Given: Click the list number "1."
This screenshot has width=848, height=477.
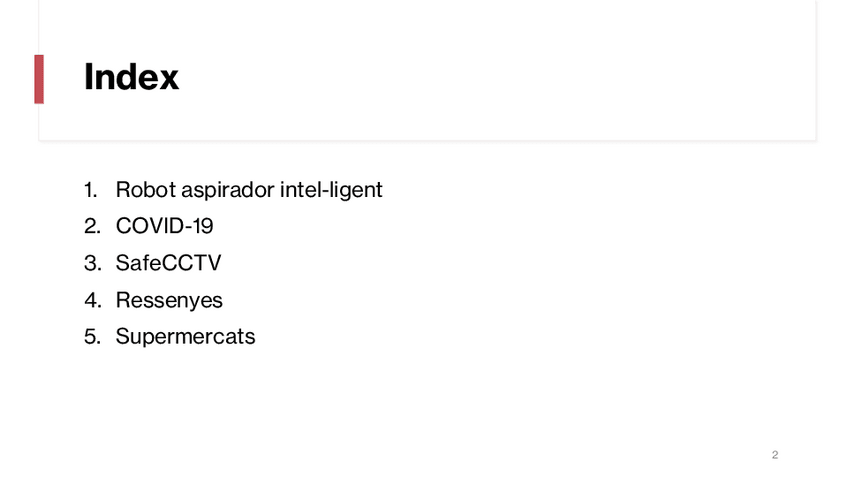Looking at the screenshot, I should (x=92, y=190).
